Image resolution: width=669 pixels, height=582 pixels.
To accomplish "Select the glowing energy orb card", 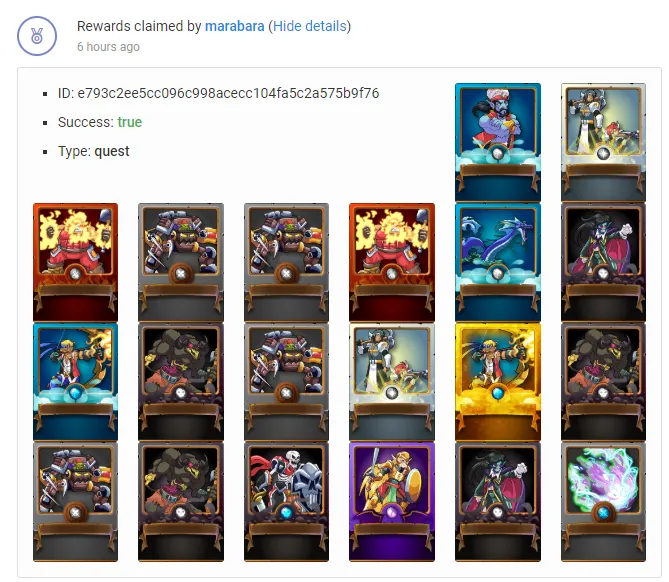I will pos(603,502).
